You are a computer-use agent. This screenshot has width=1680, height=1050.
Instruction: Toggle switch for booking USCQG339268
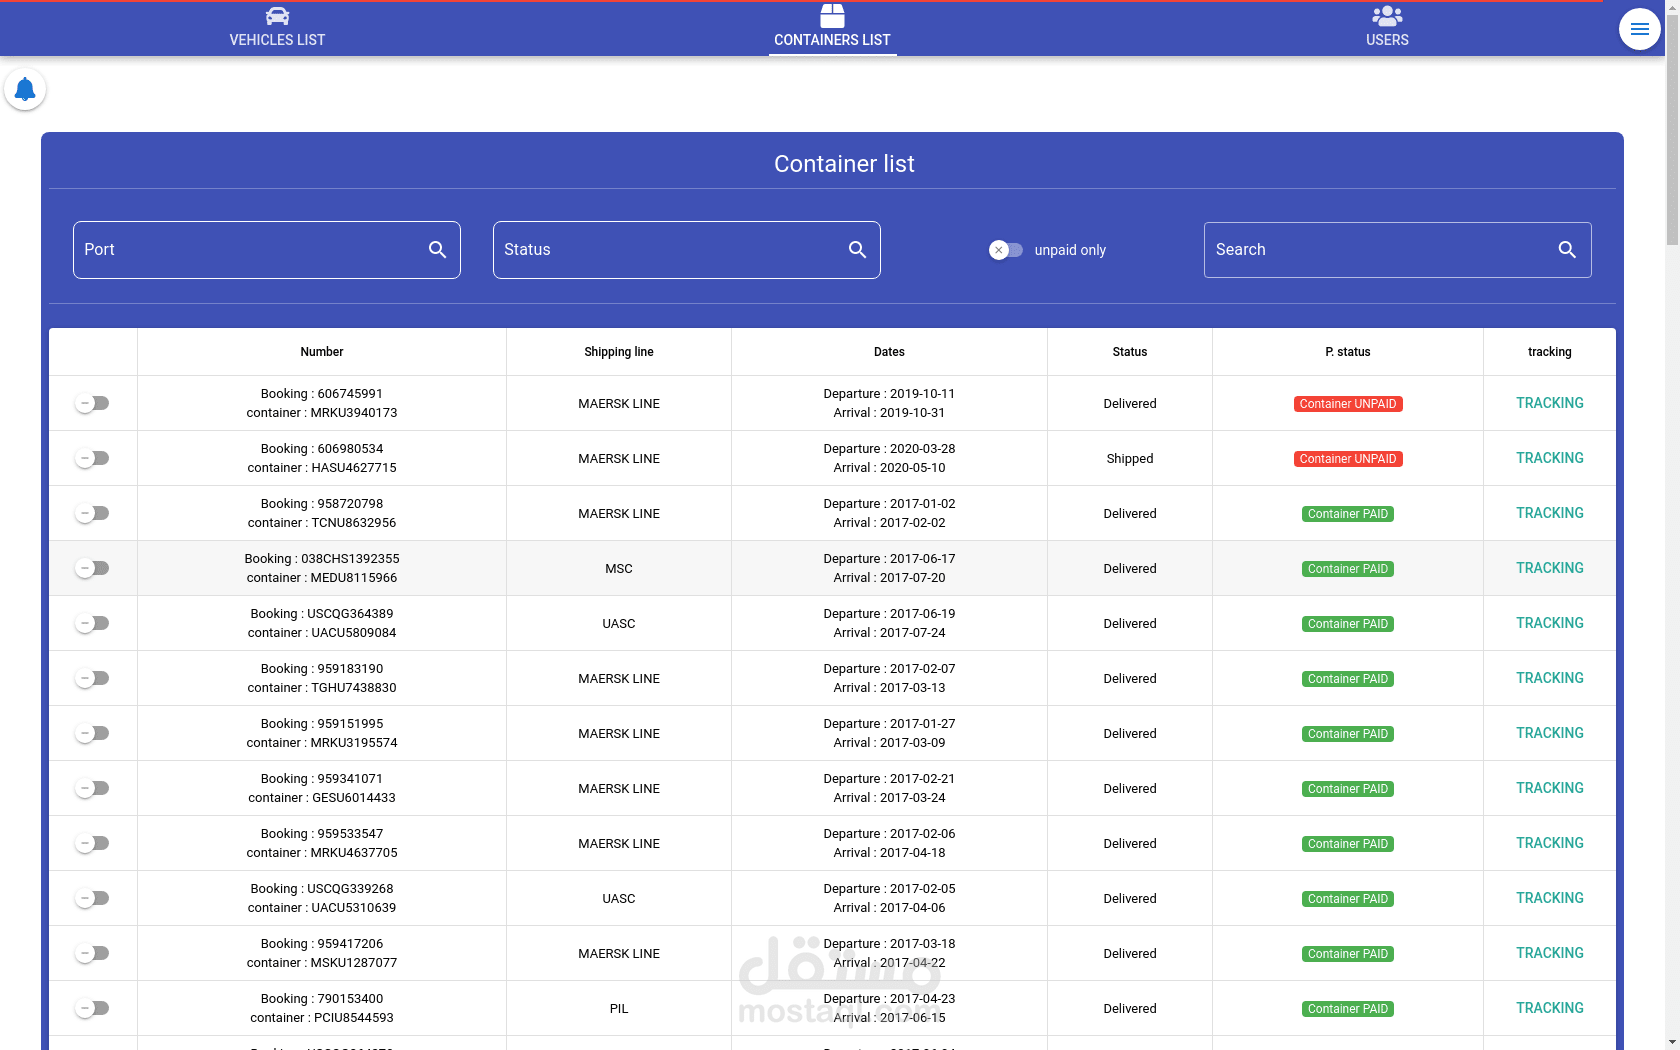pyautogui.click(x=92, y=898)
